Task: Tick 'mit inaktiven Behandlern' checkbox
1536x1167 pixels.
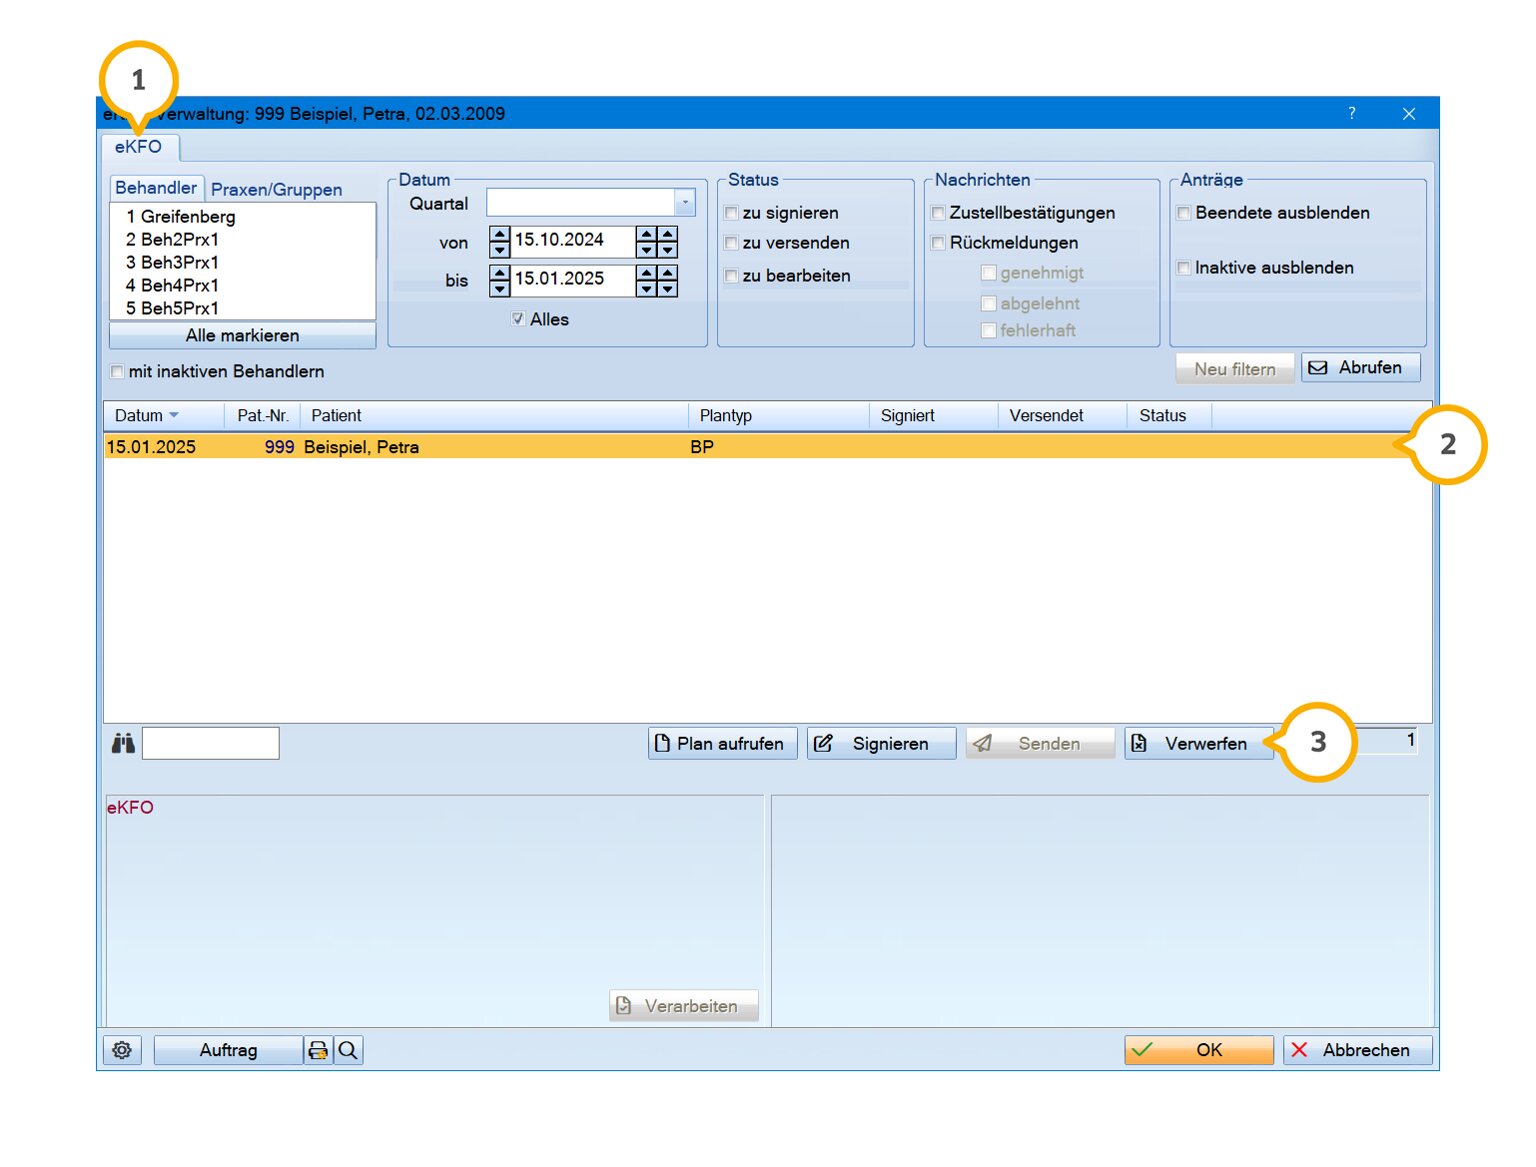Action: 118,372
